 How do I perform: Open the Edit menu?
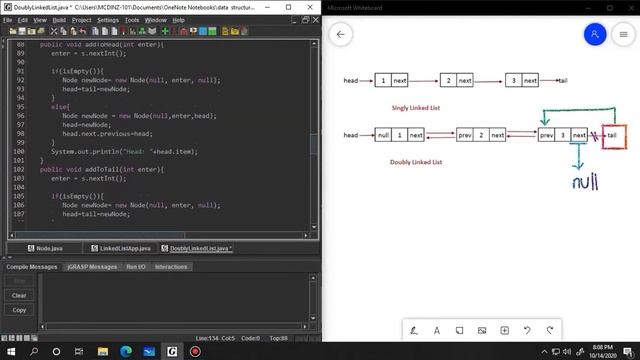click(22, 20)
